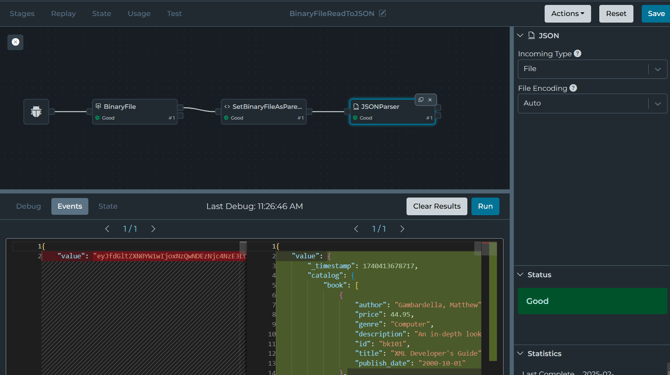The width and height of the screenshot is (670, 375).
Task: Select the BinaryFile node
Action: (135, 112)
